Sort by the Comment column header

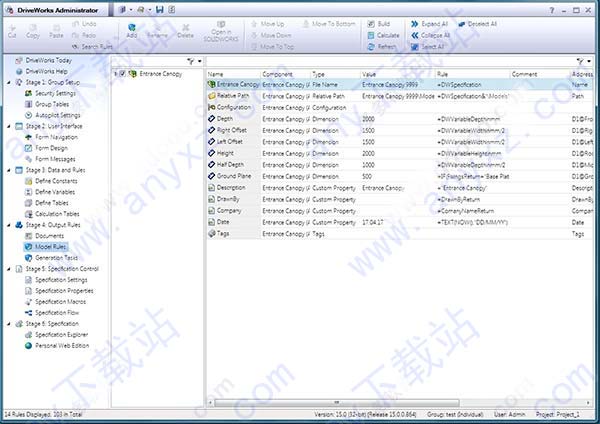[x=540, y=74]
